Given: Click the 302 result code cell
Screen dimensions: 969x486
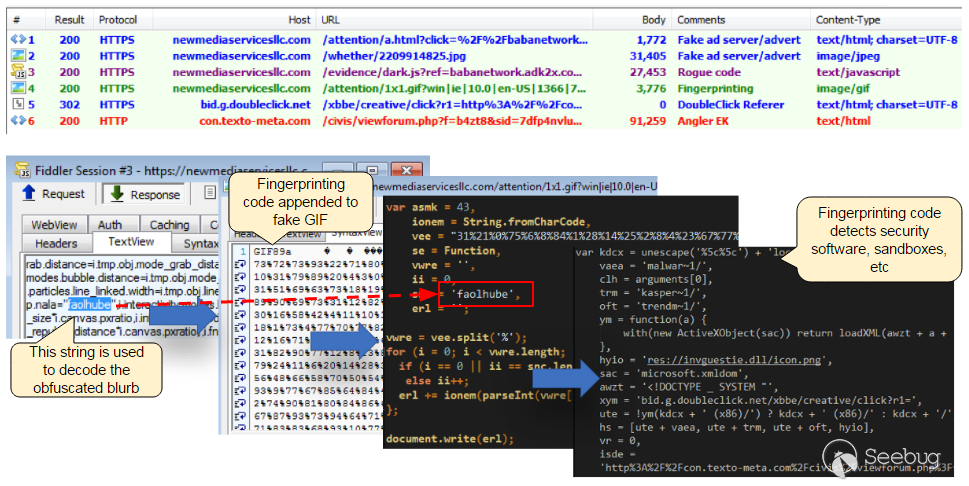Looking at the screenshot, I should click(x=69, y=104).
